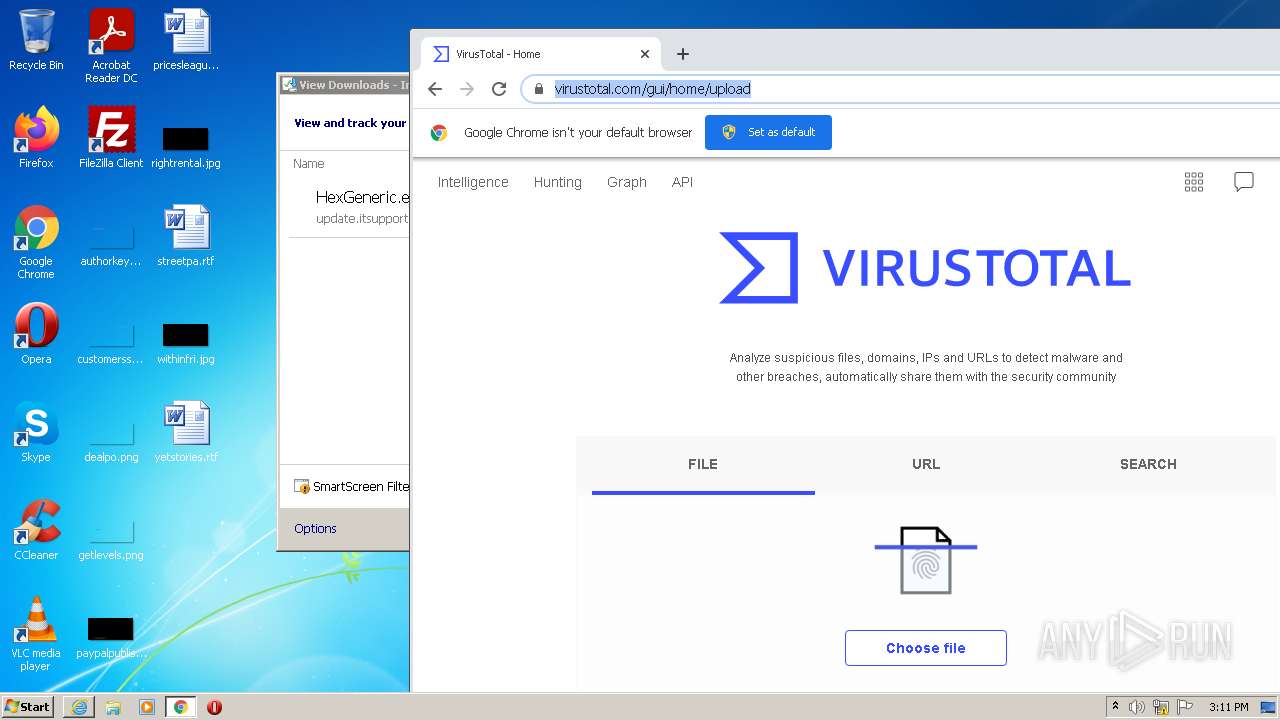
Task: Open VirusTotal chat bubble icon
Action: [1244, 182]
